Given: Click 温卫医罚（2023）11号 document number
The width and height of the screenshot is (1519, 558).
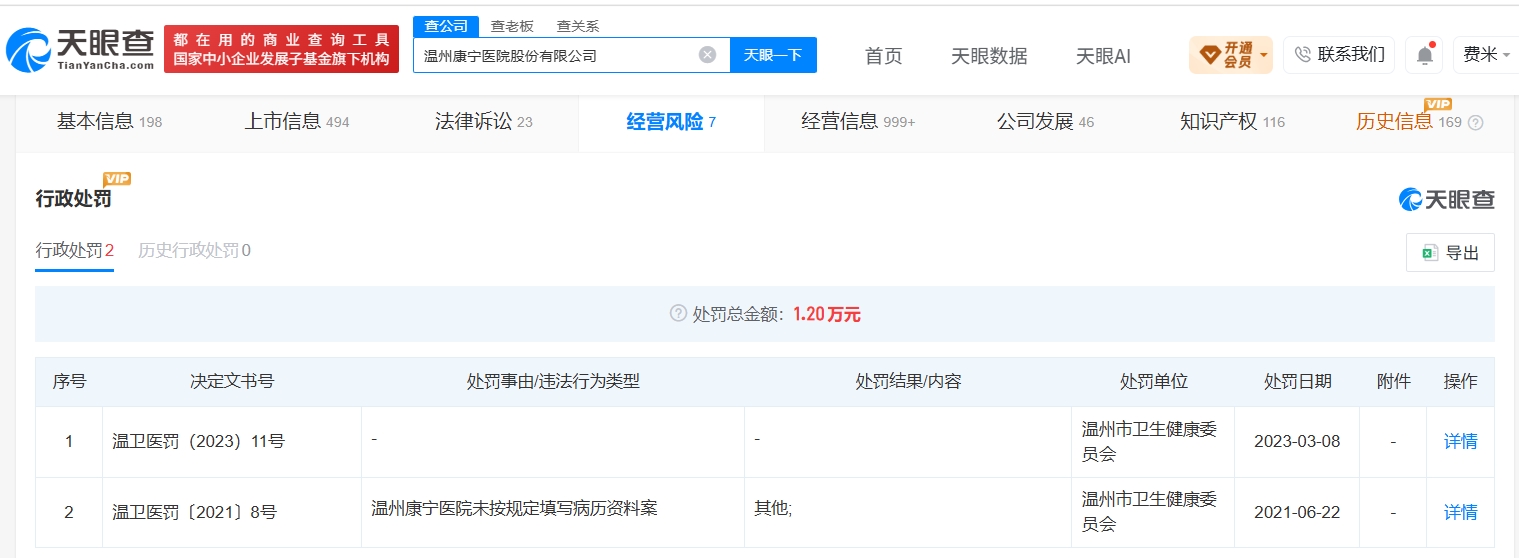Looking at the screenshot, I should click(199, 441).
